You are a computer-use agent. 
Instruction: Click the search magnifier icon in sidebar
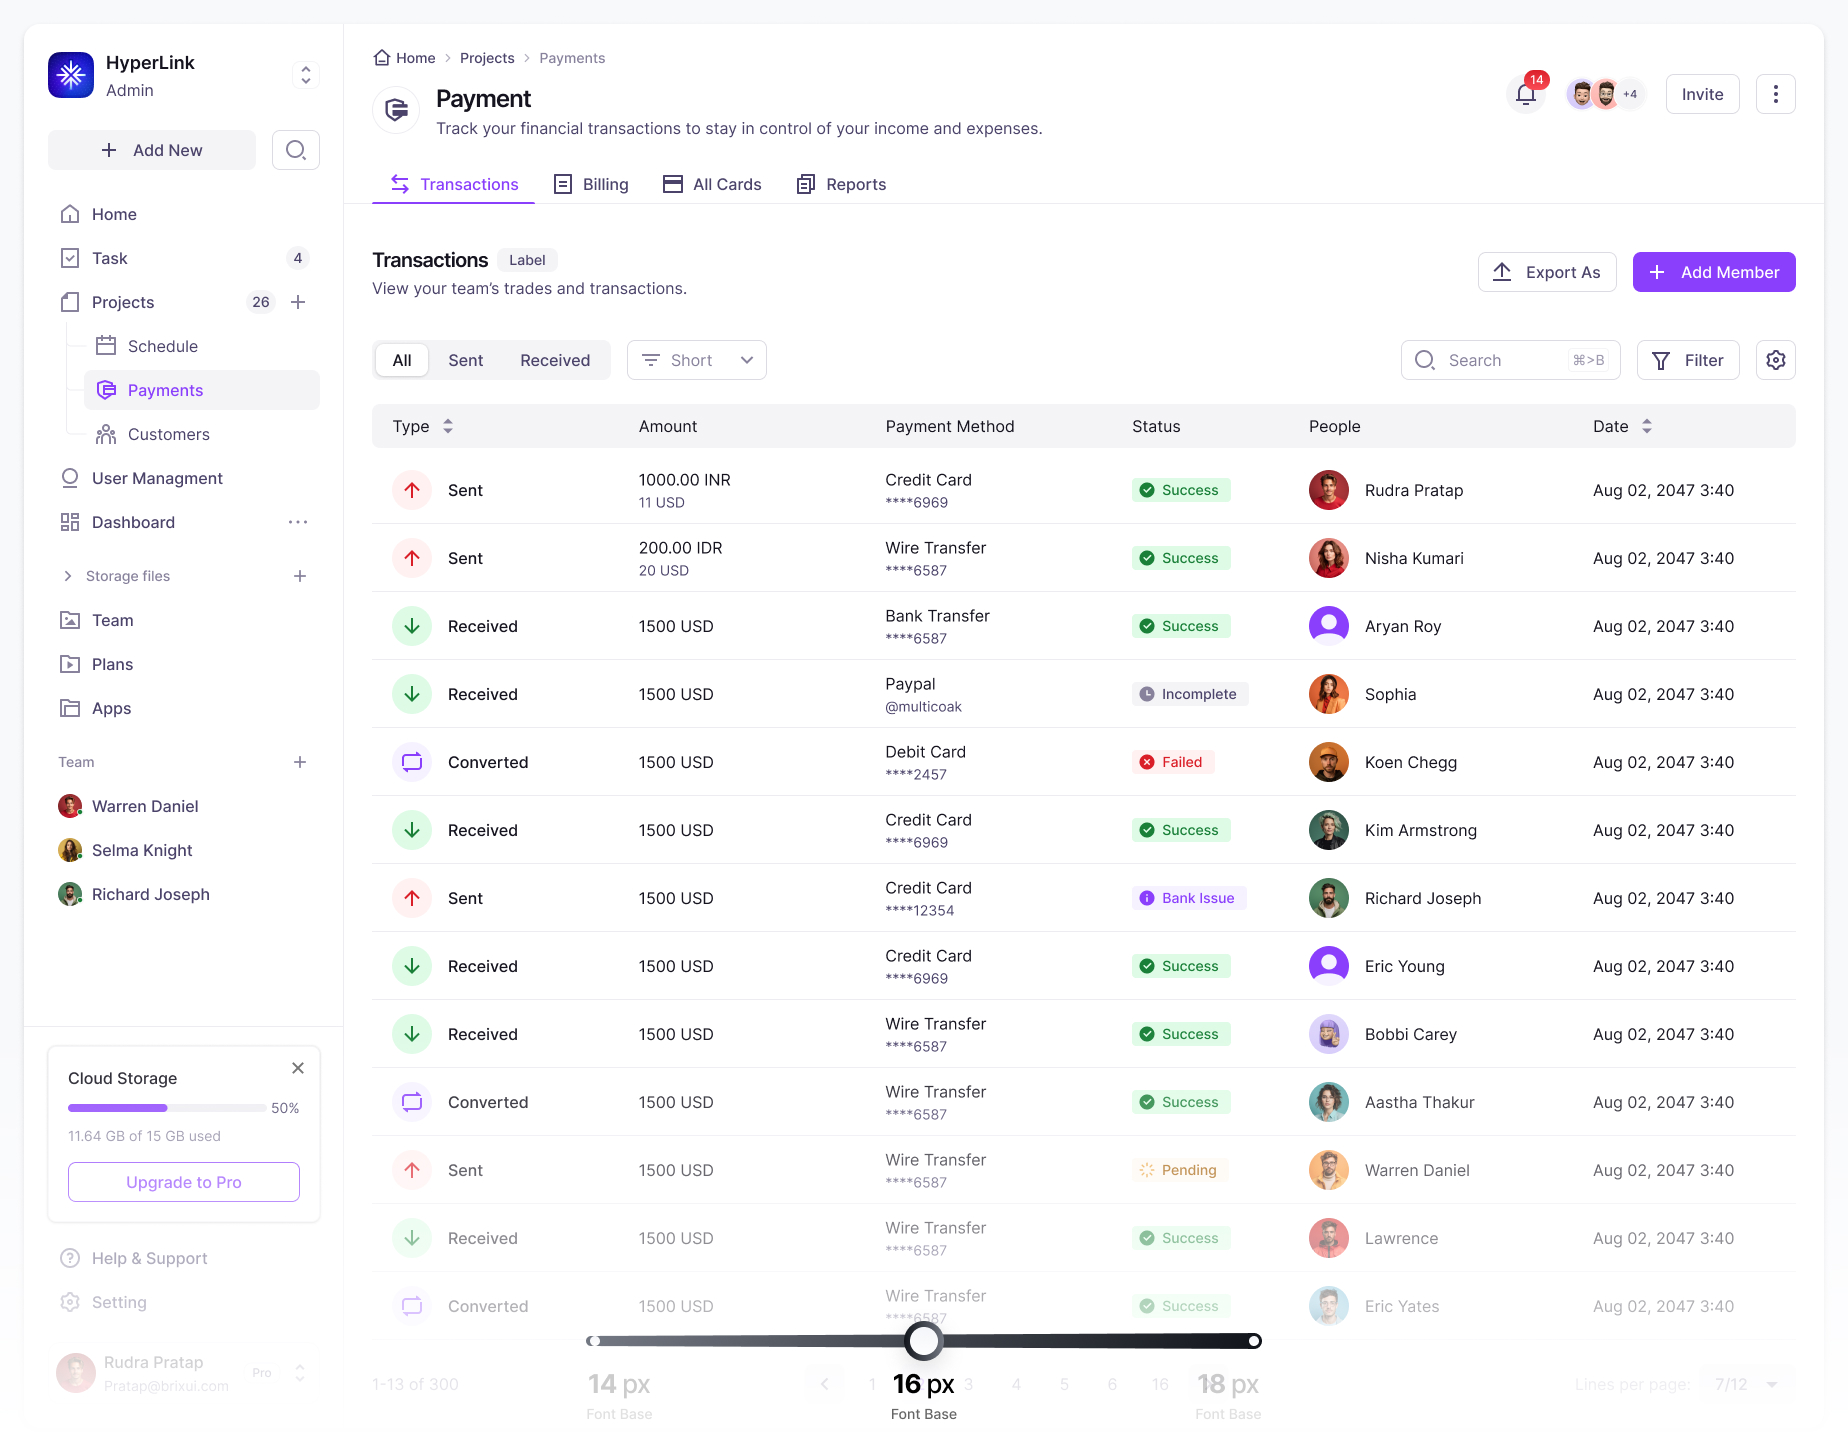coord(295,150)
